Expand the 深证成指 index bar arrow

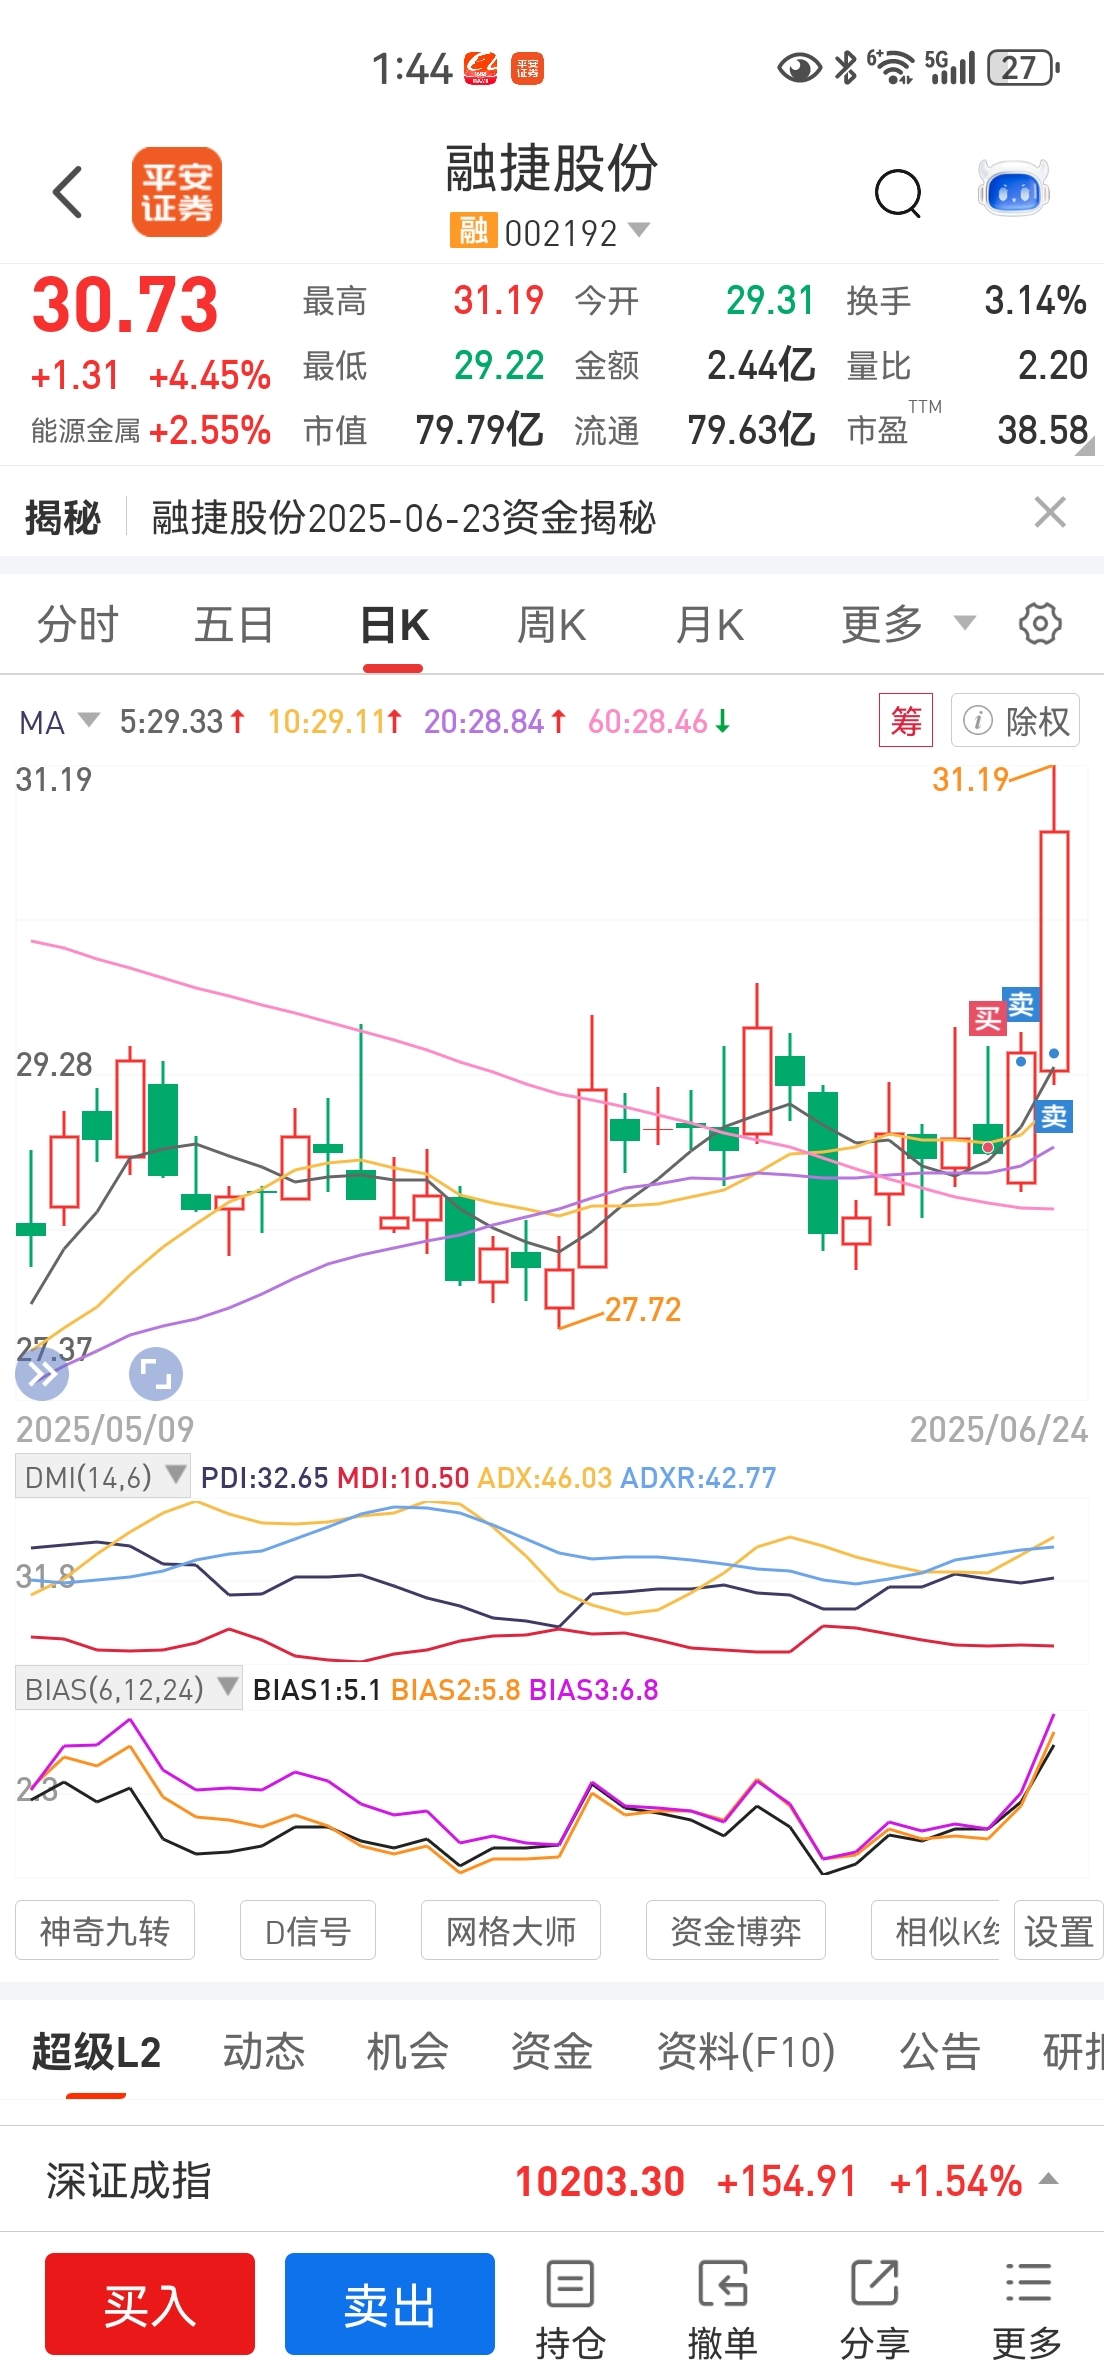click(x=1049, y=2178)
